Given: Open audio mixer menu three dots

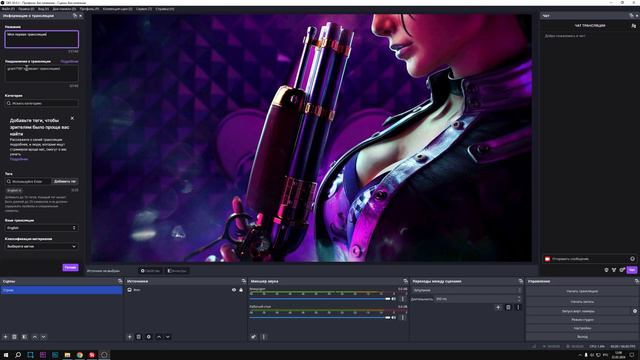Looking at the screenshot, I should pos(263,337).
